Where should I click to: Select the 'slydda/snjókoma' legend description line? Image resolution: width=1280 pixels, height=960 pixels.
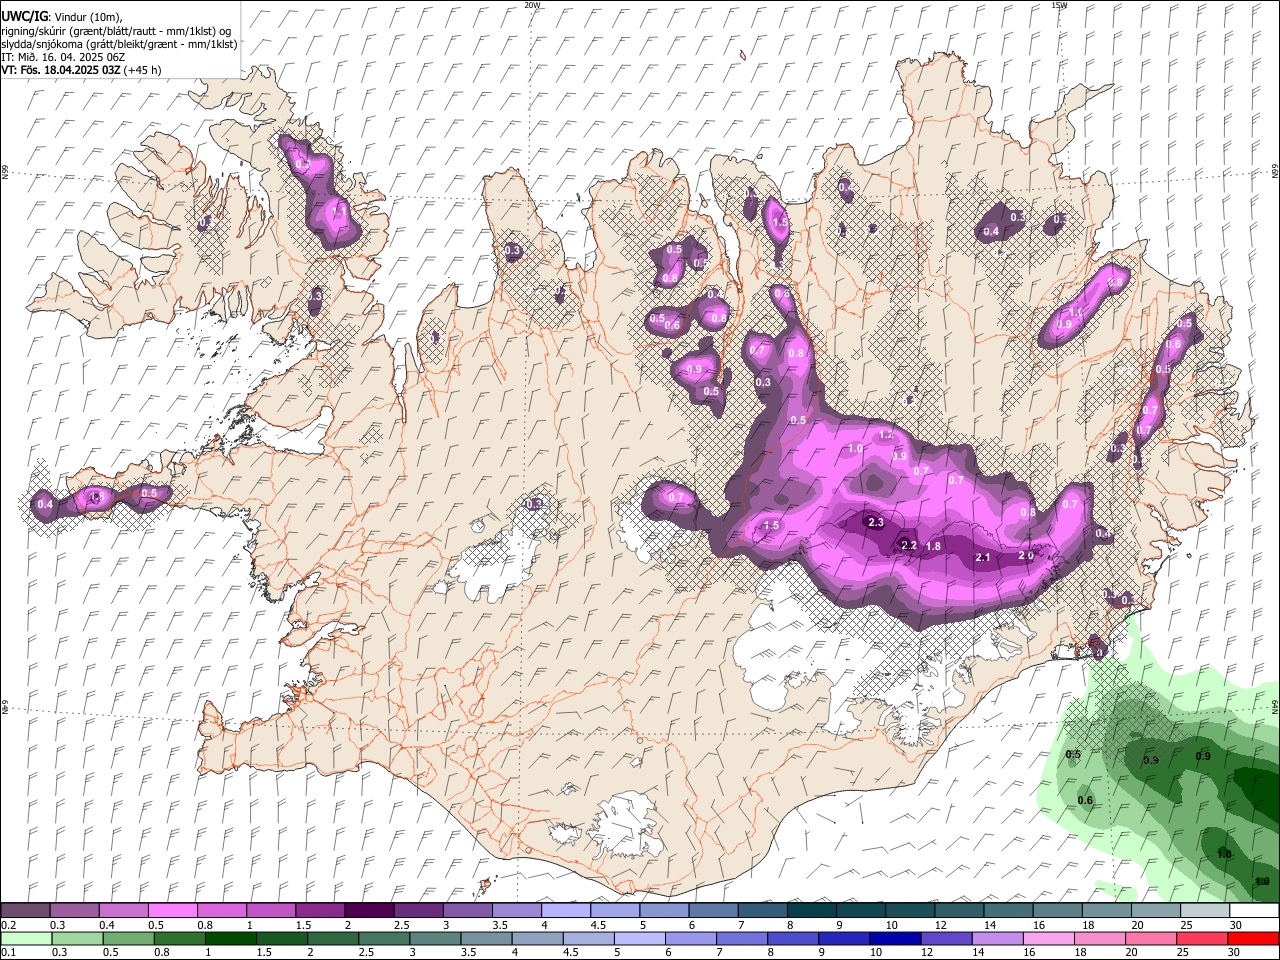tap(119, 44)
